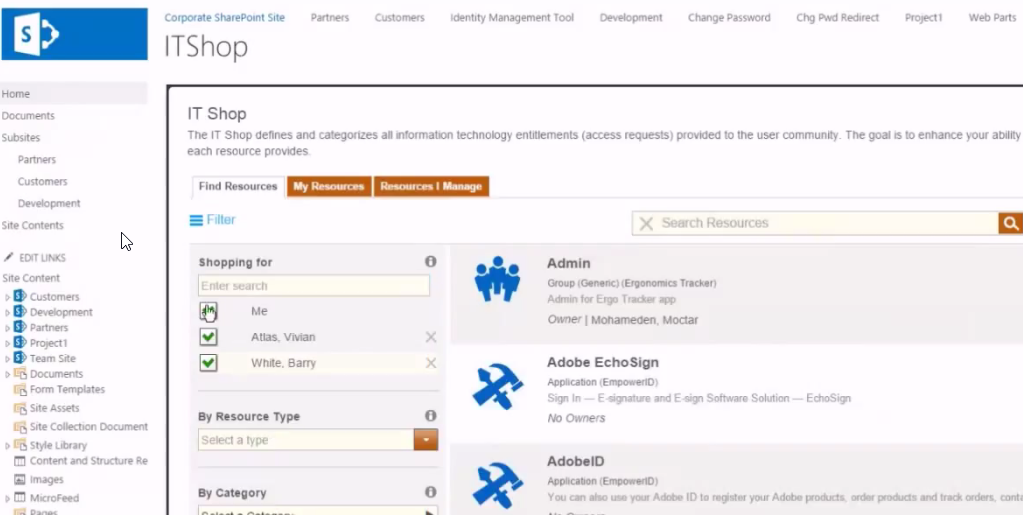Click the search magnifier button

(x=1011, y=223)
